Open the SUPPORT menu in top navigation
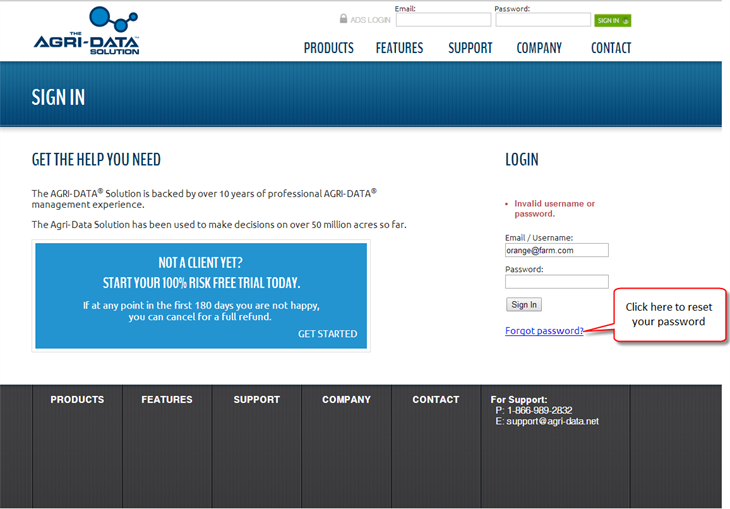Screen dimensions: 730x509 tap(470, 48)
